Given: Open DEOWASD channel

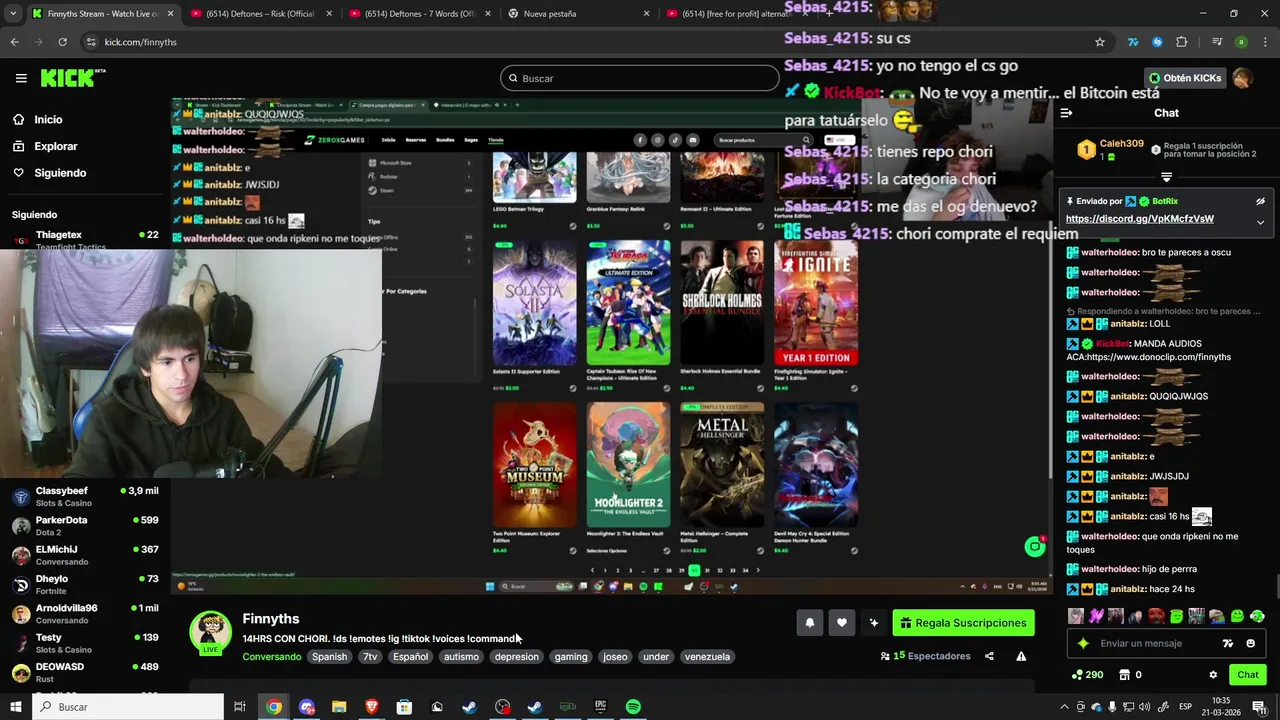Looking at the screenshot, I should coord(85,672).
